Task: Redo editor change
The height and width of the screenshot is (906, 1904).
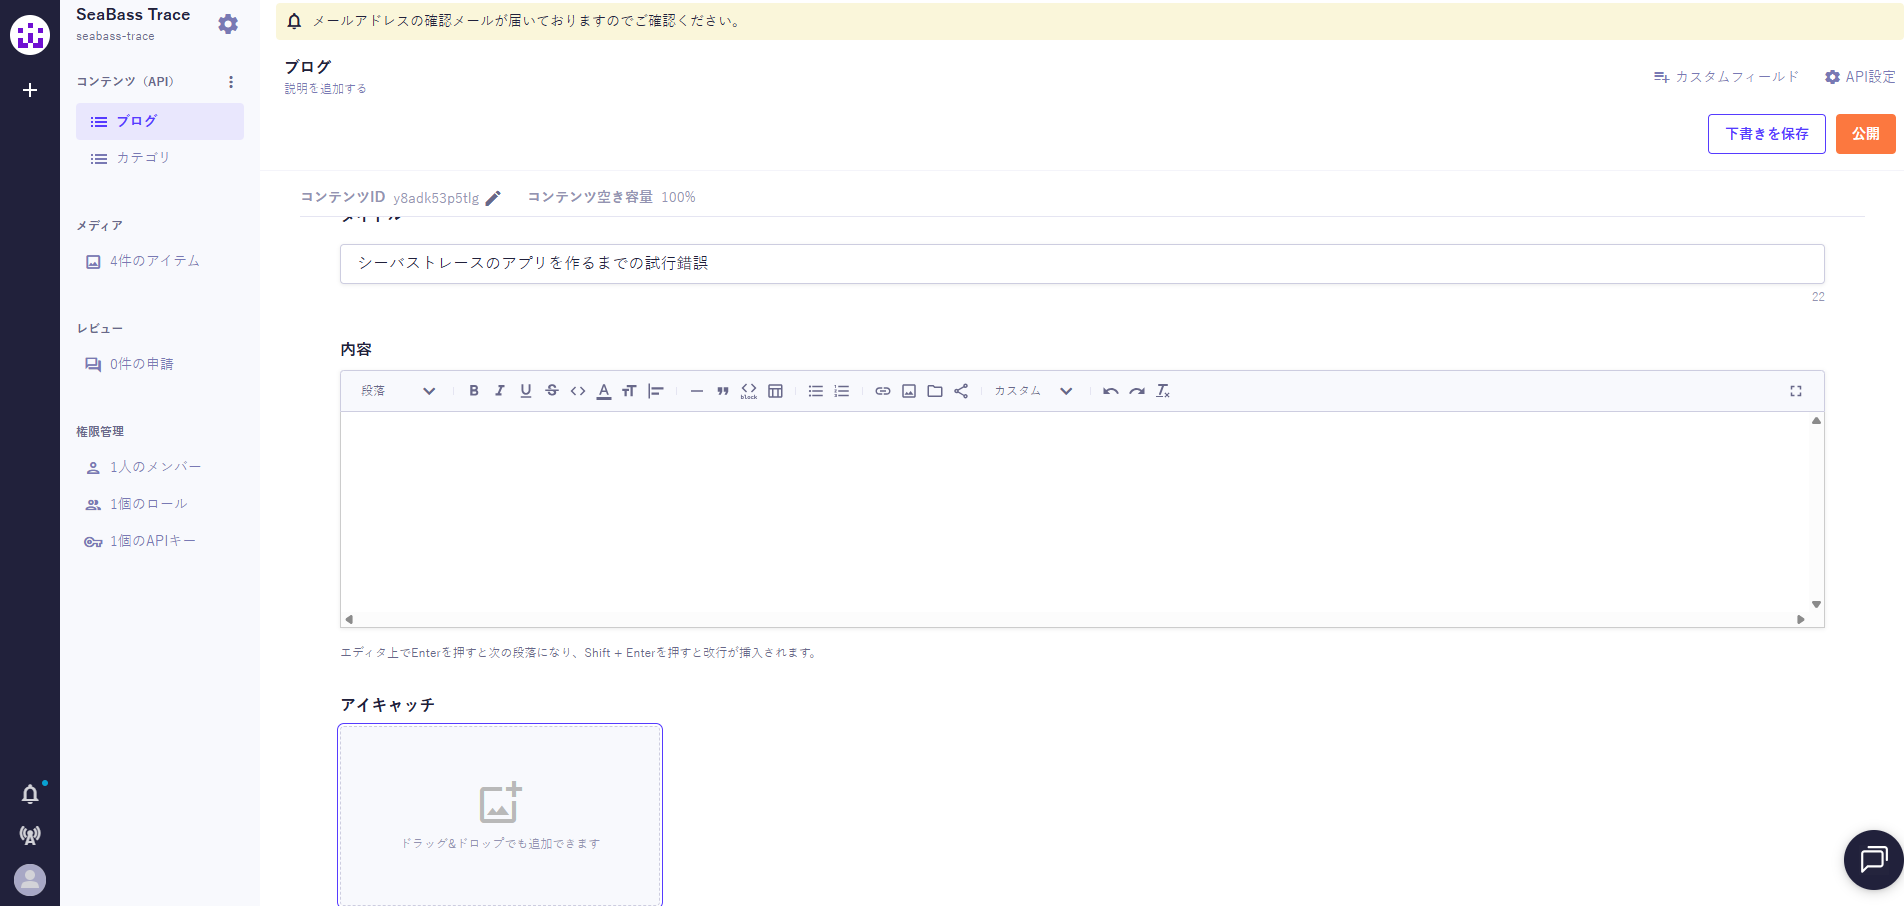Action: coord(1137,391)
